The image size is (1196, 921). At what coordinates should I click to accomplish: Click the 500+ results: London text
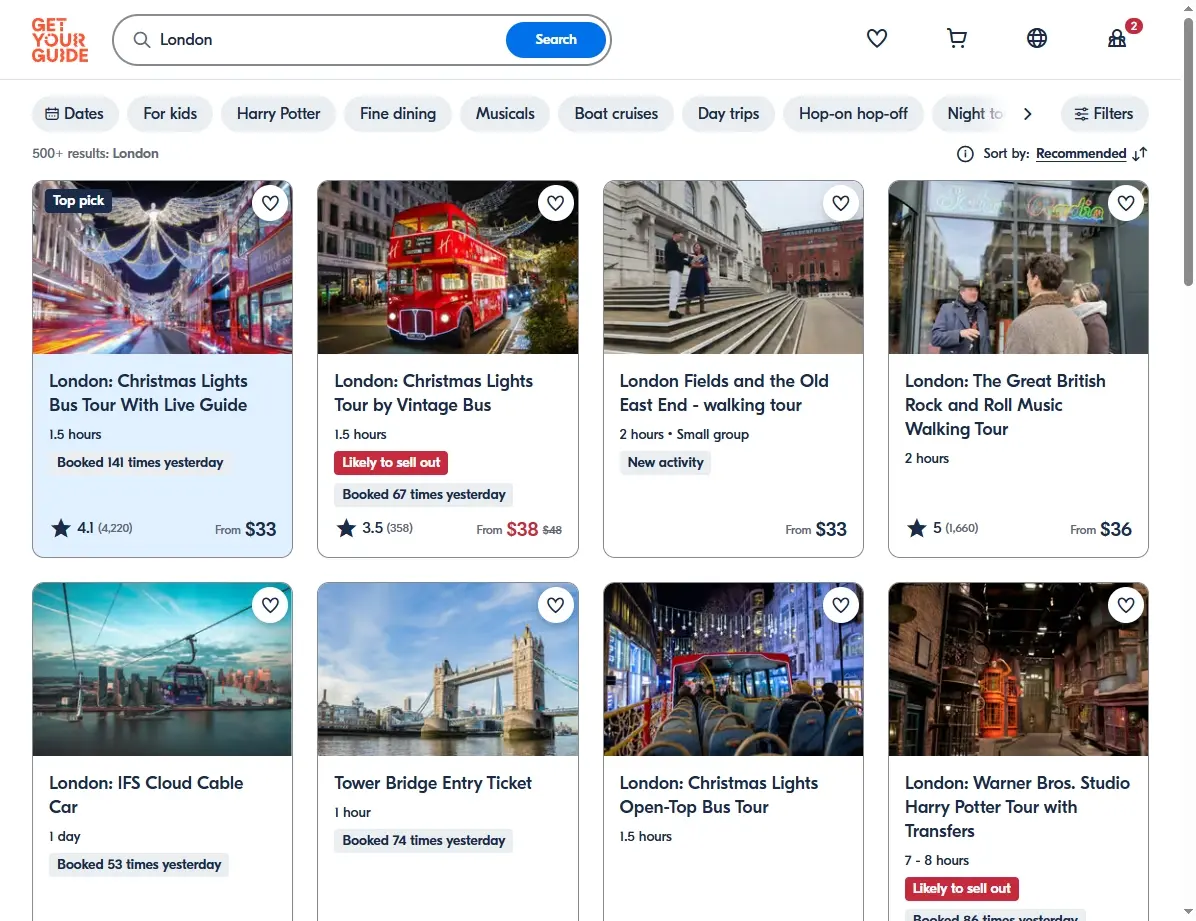click(x=95, y=153)
